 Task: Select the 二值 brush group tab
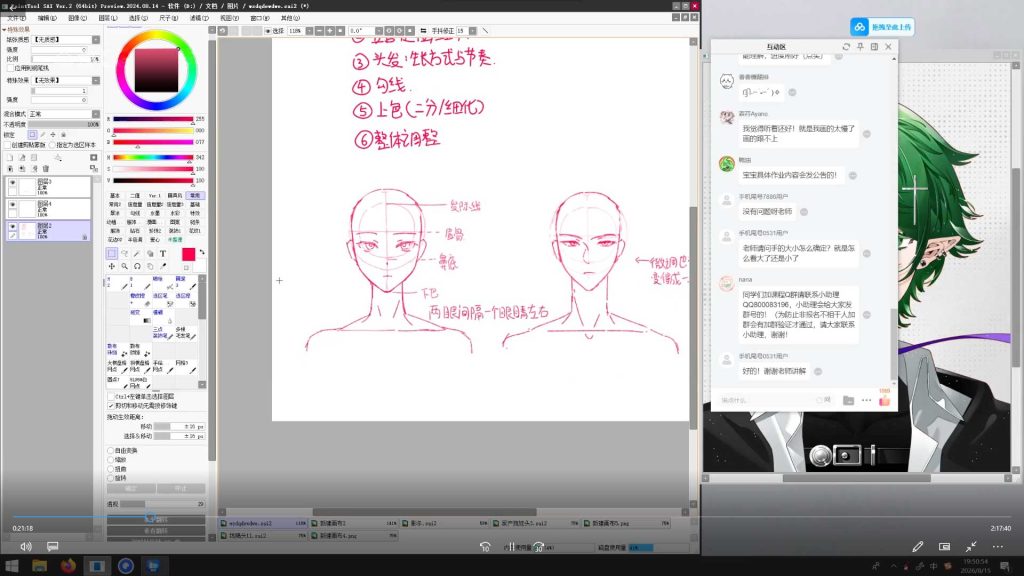[135, 195]
